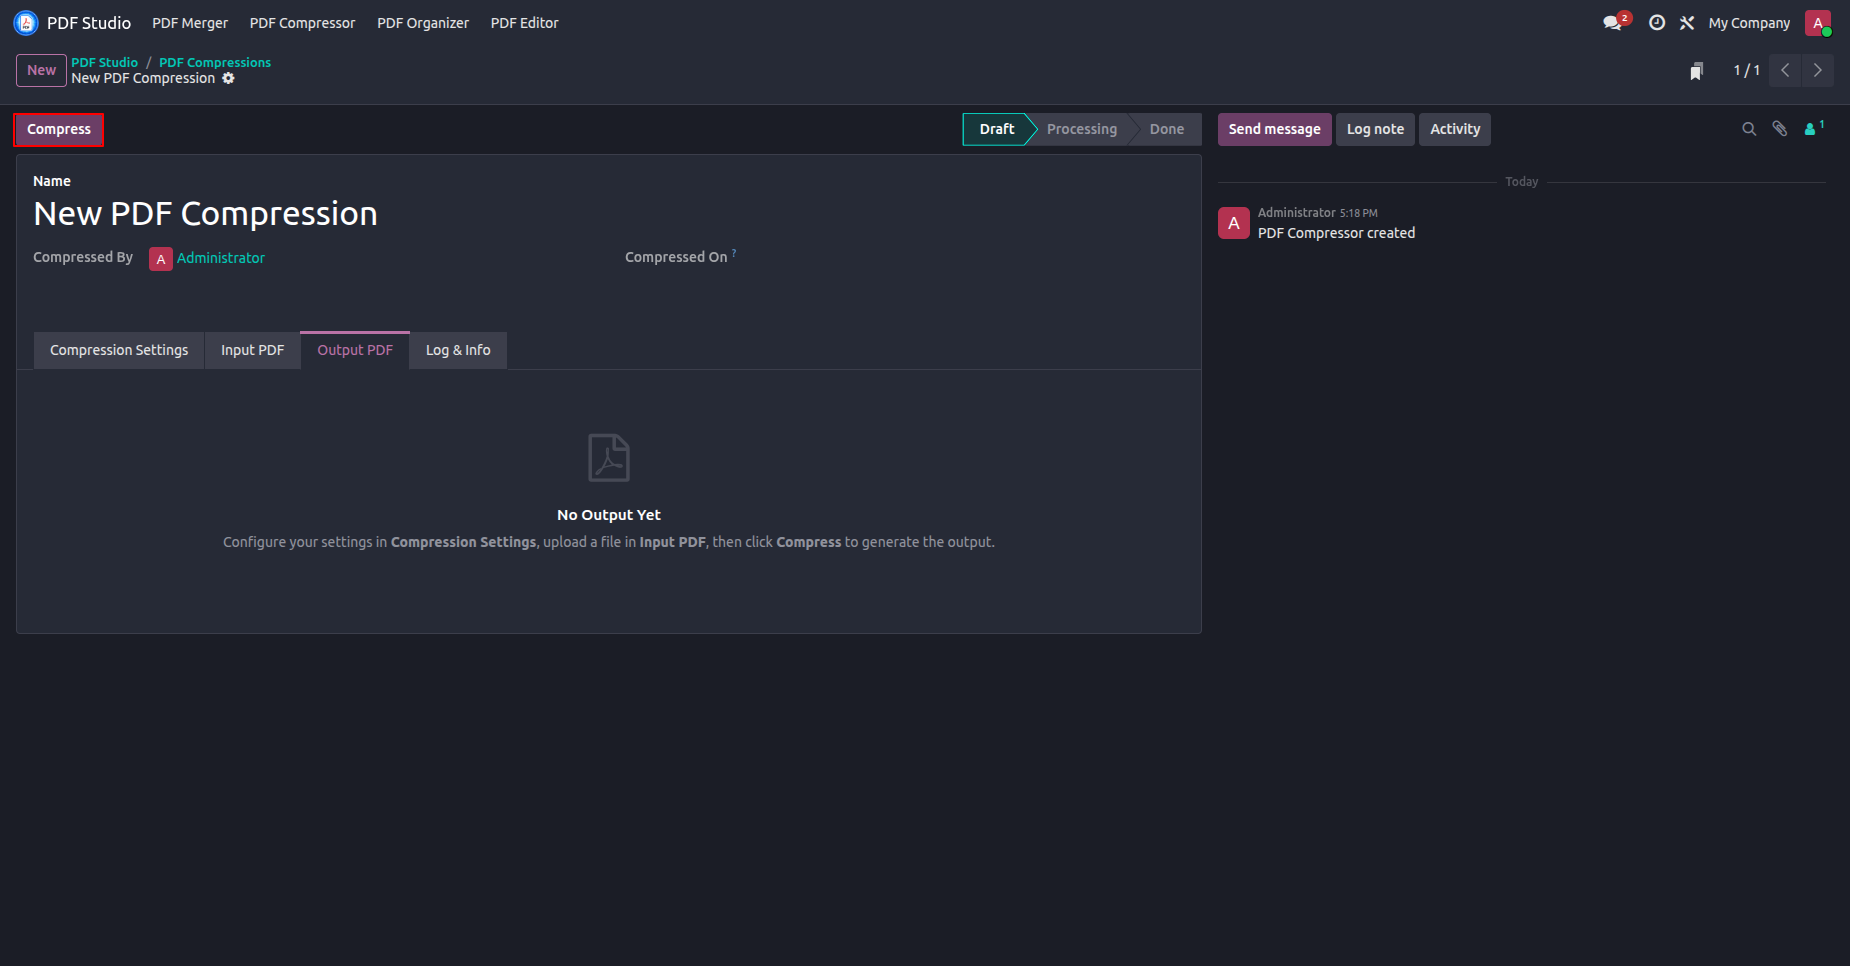Edit the New PDF Compression name field
This screenshot has width=1850, height=966.
(608, 214)
